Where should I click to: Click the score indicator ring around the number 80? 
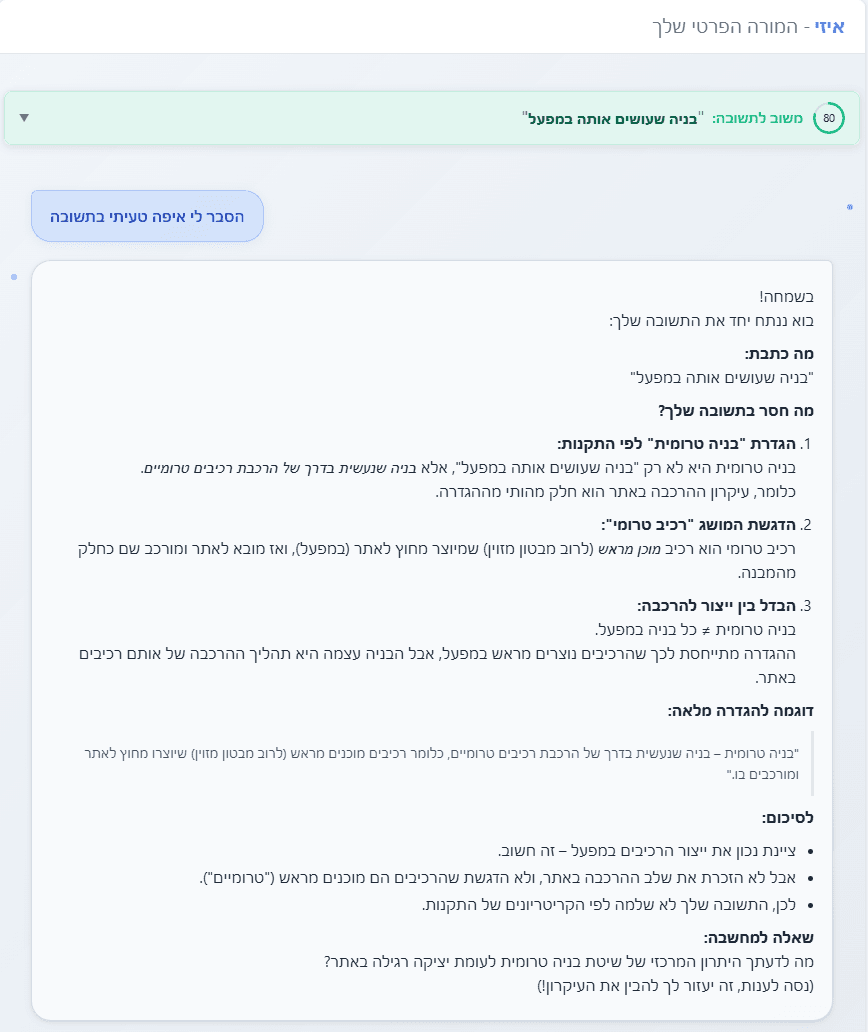click(x=827, y=117)
